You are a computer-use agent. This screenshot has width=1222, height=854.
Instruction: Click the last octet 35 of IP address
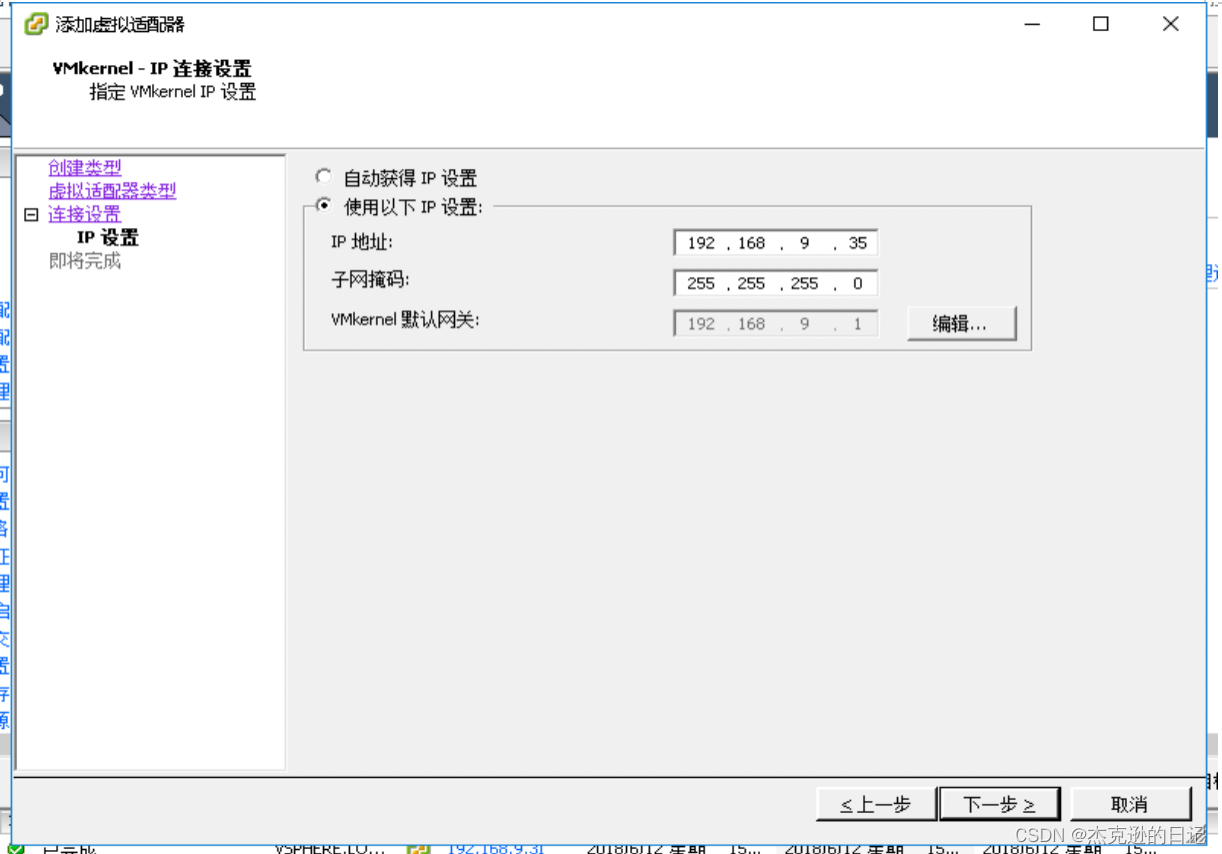point(857,243)
